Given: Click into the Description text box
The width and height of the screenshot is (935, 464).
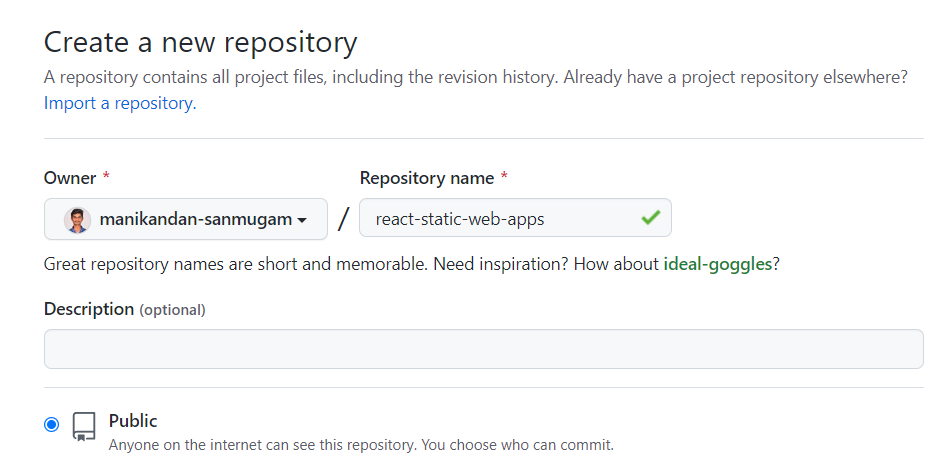Looking at the screenshot, I should pos(483,349).
